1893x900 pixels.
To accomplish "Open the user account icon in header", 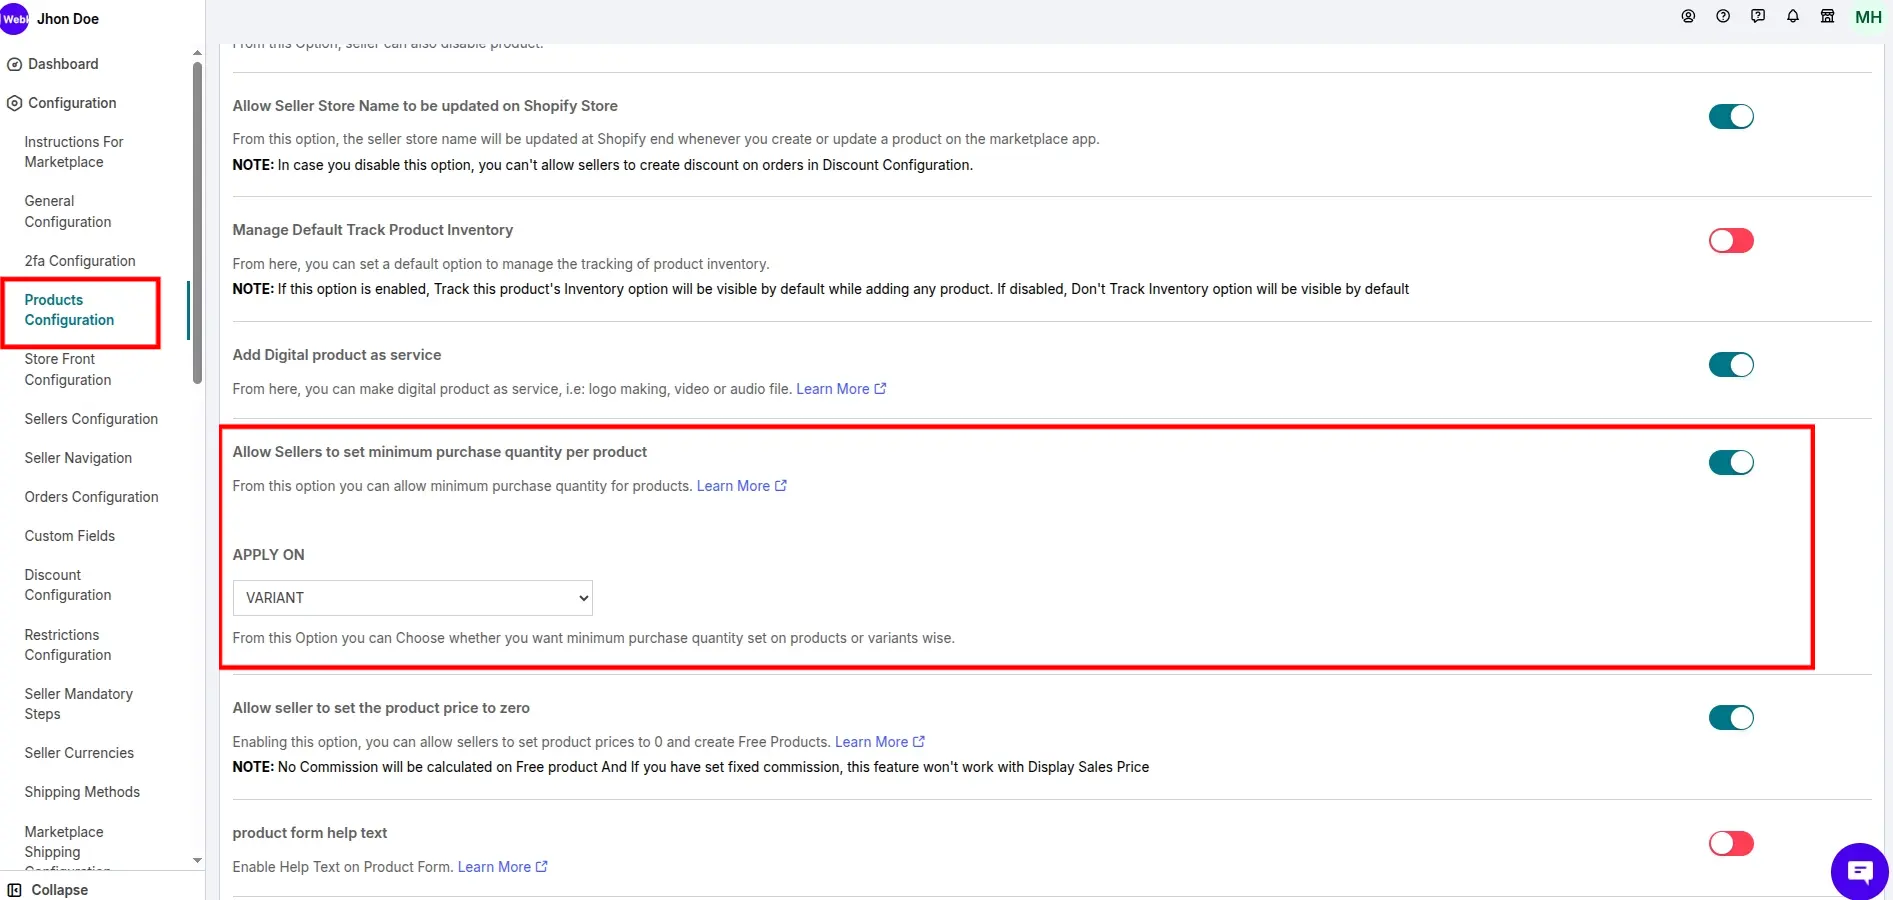I will click(x=1688, y=16).
